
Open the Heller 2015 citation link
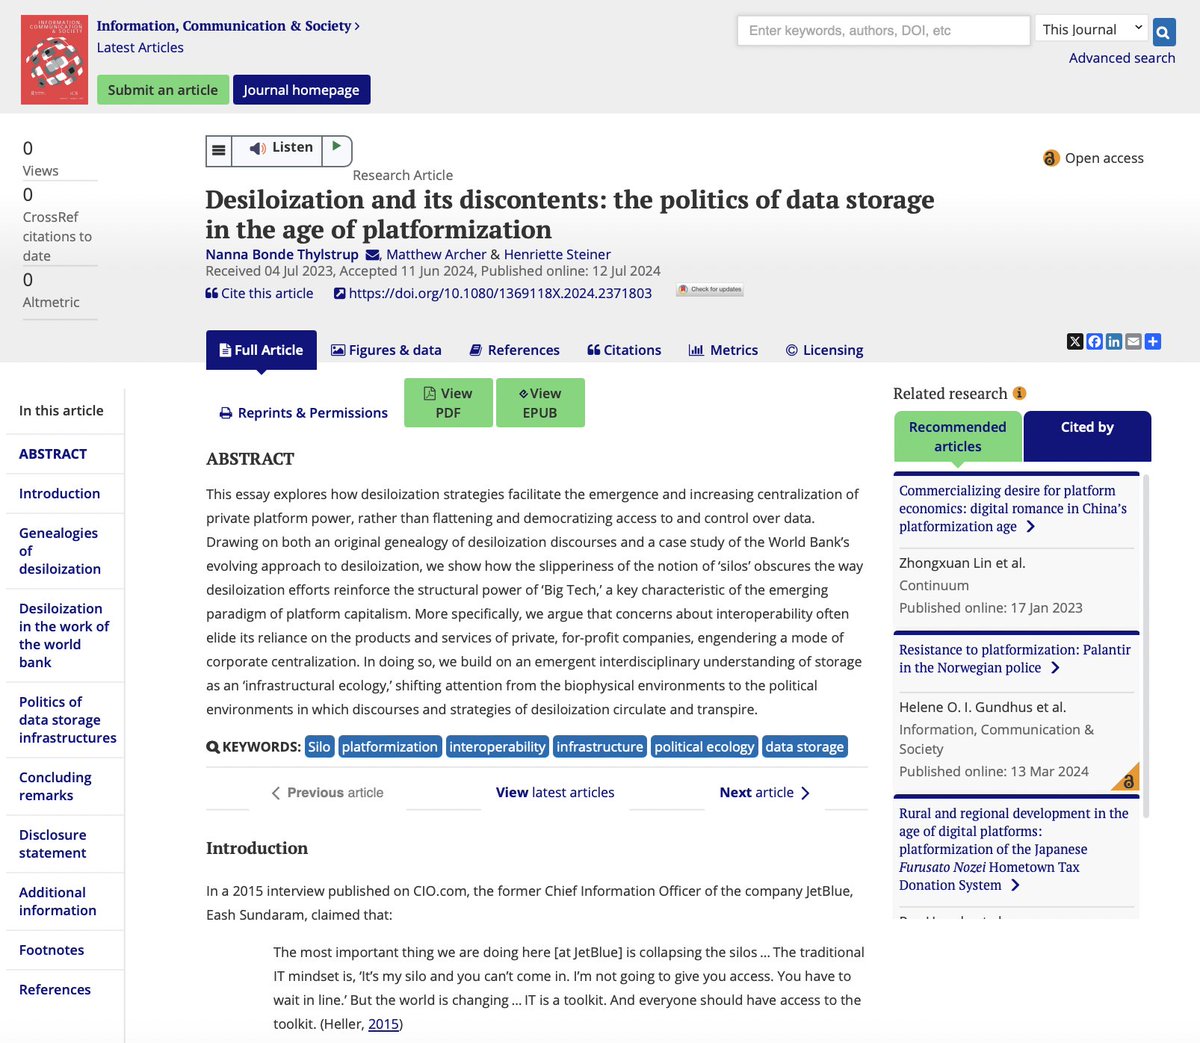(383, 1024)
